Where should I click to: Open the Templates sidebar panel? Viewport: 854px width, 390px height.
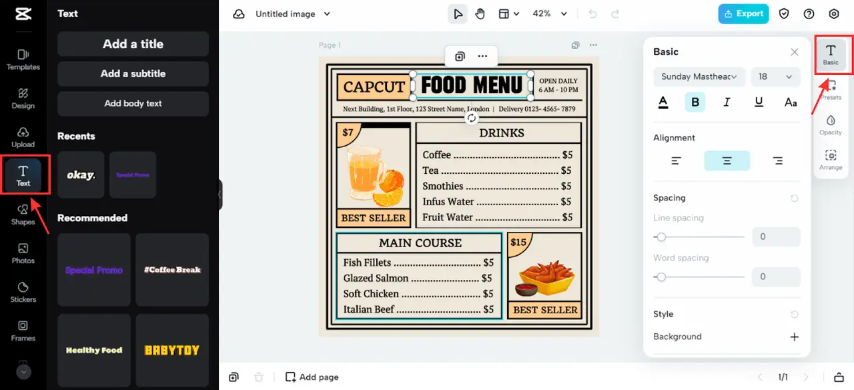tap(23, 60)
